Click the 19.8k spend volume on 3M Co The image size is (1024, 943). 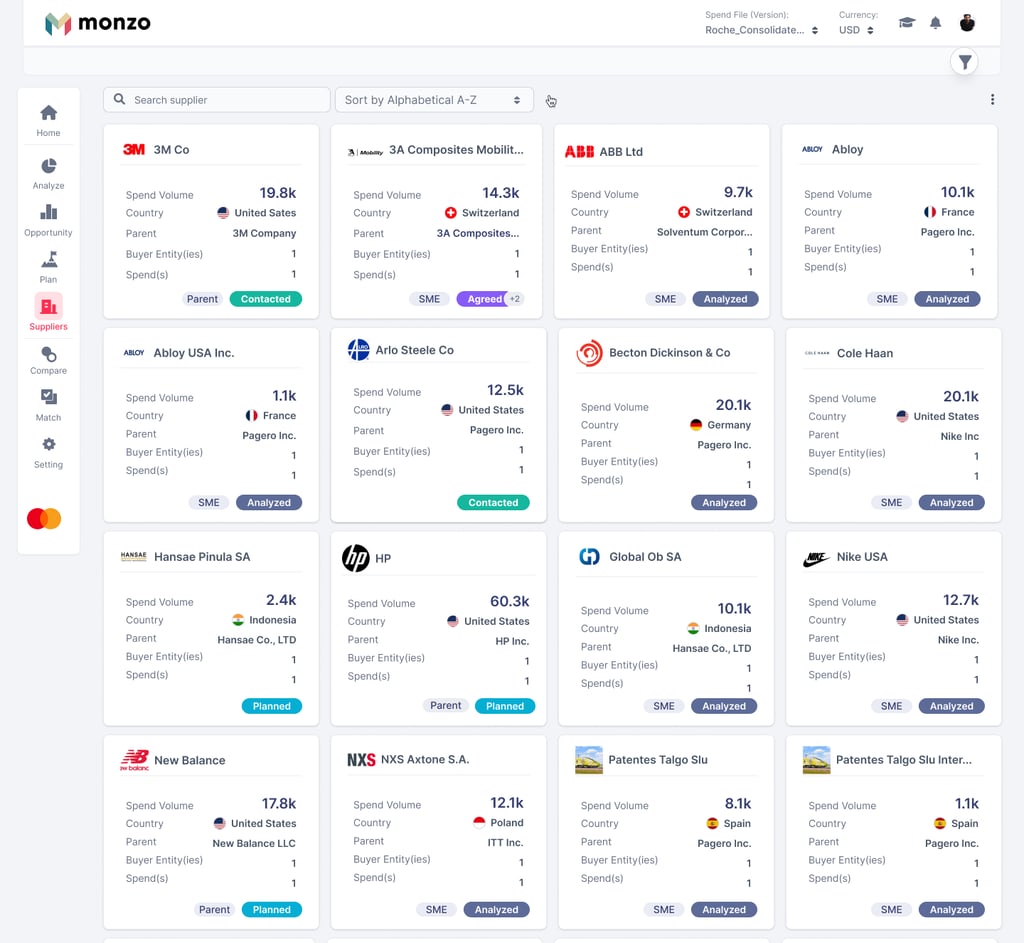[278, 193]
